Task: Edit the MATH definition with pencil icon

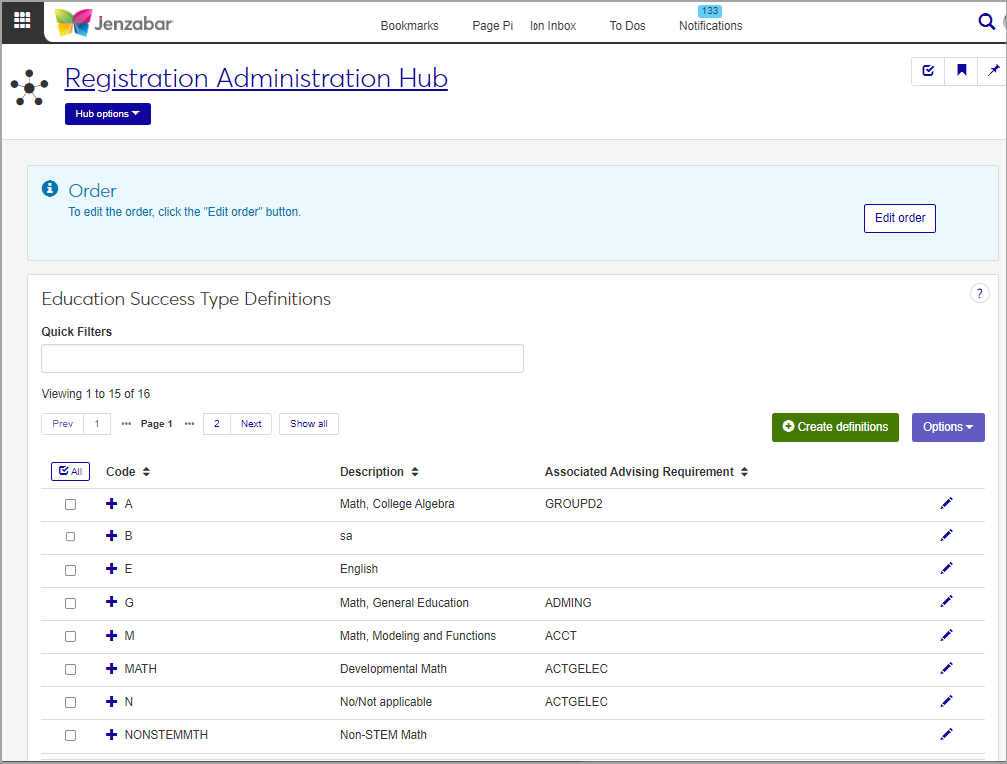Action: (x=947, y=668)
